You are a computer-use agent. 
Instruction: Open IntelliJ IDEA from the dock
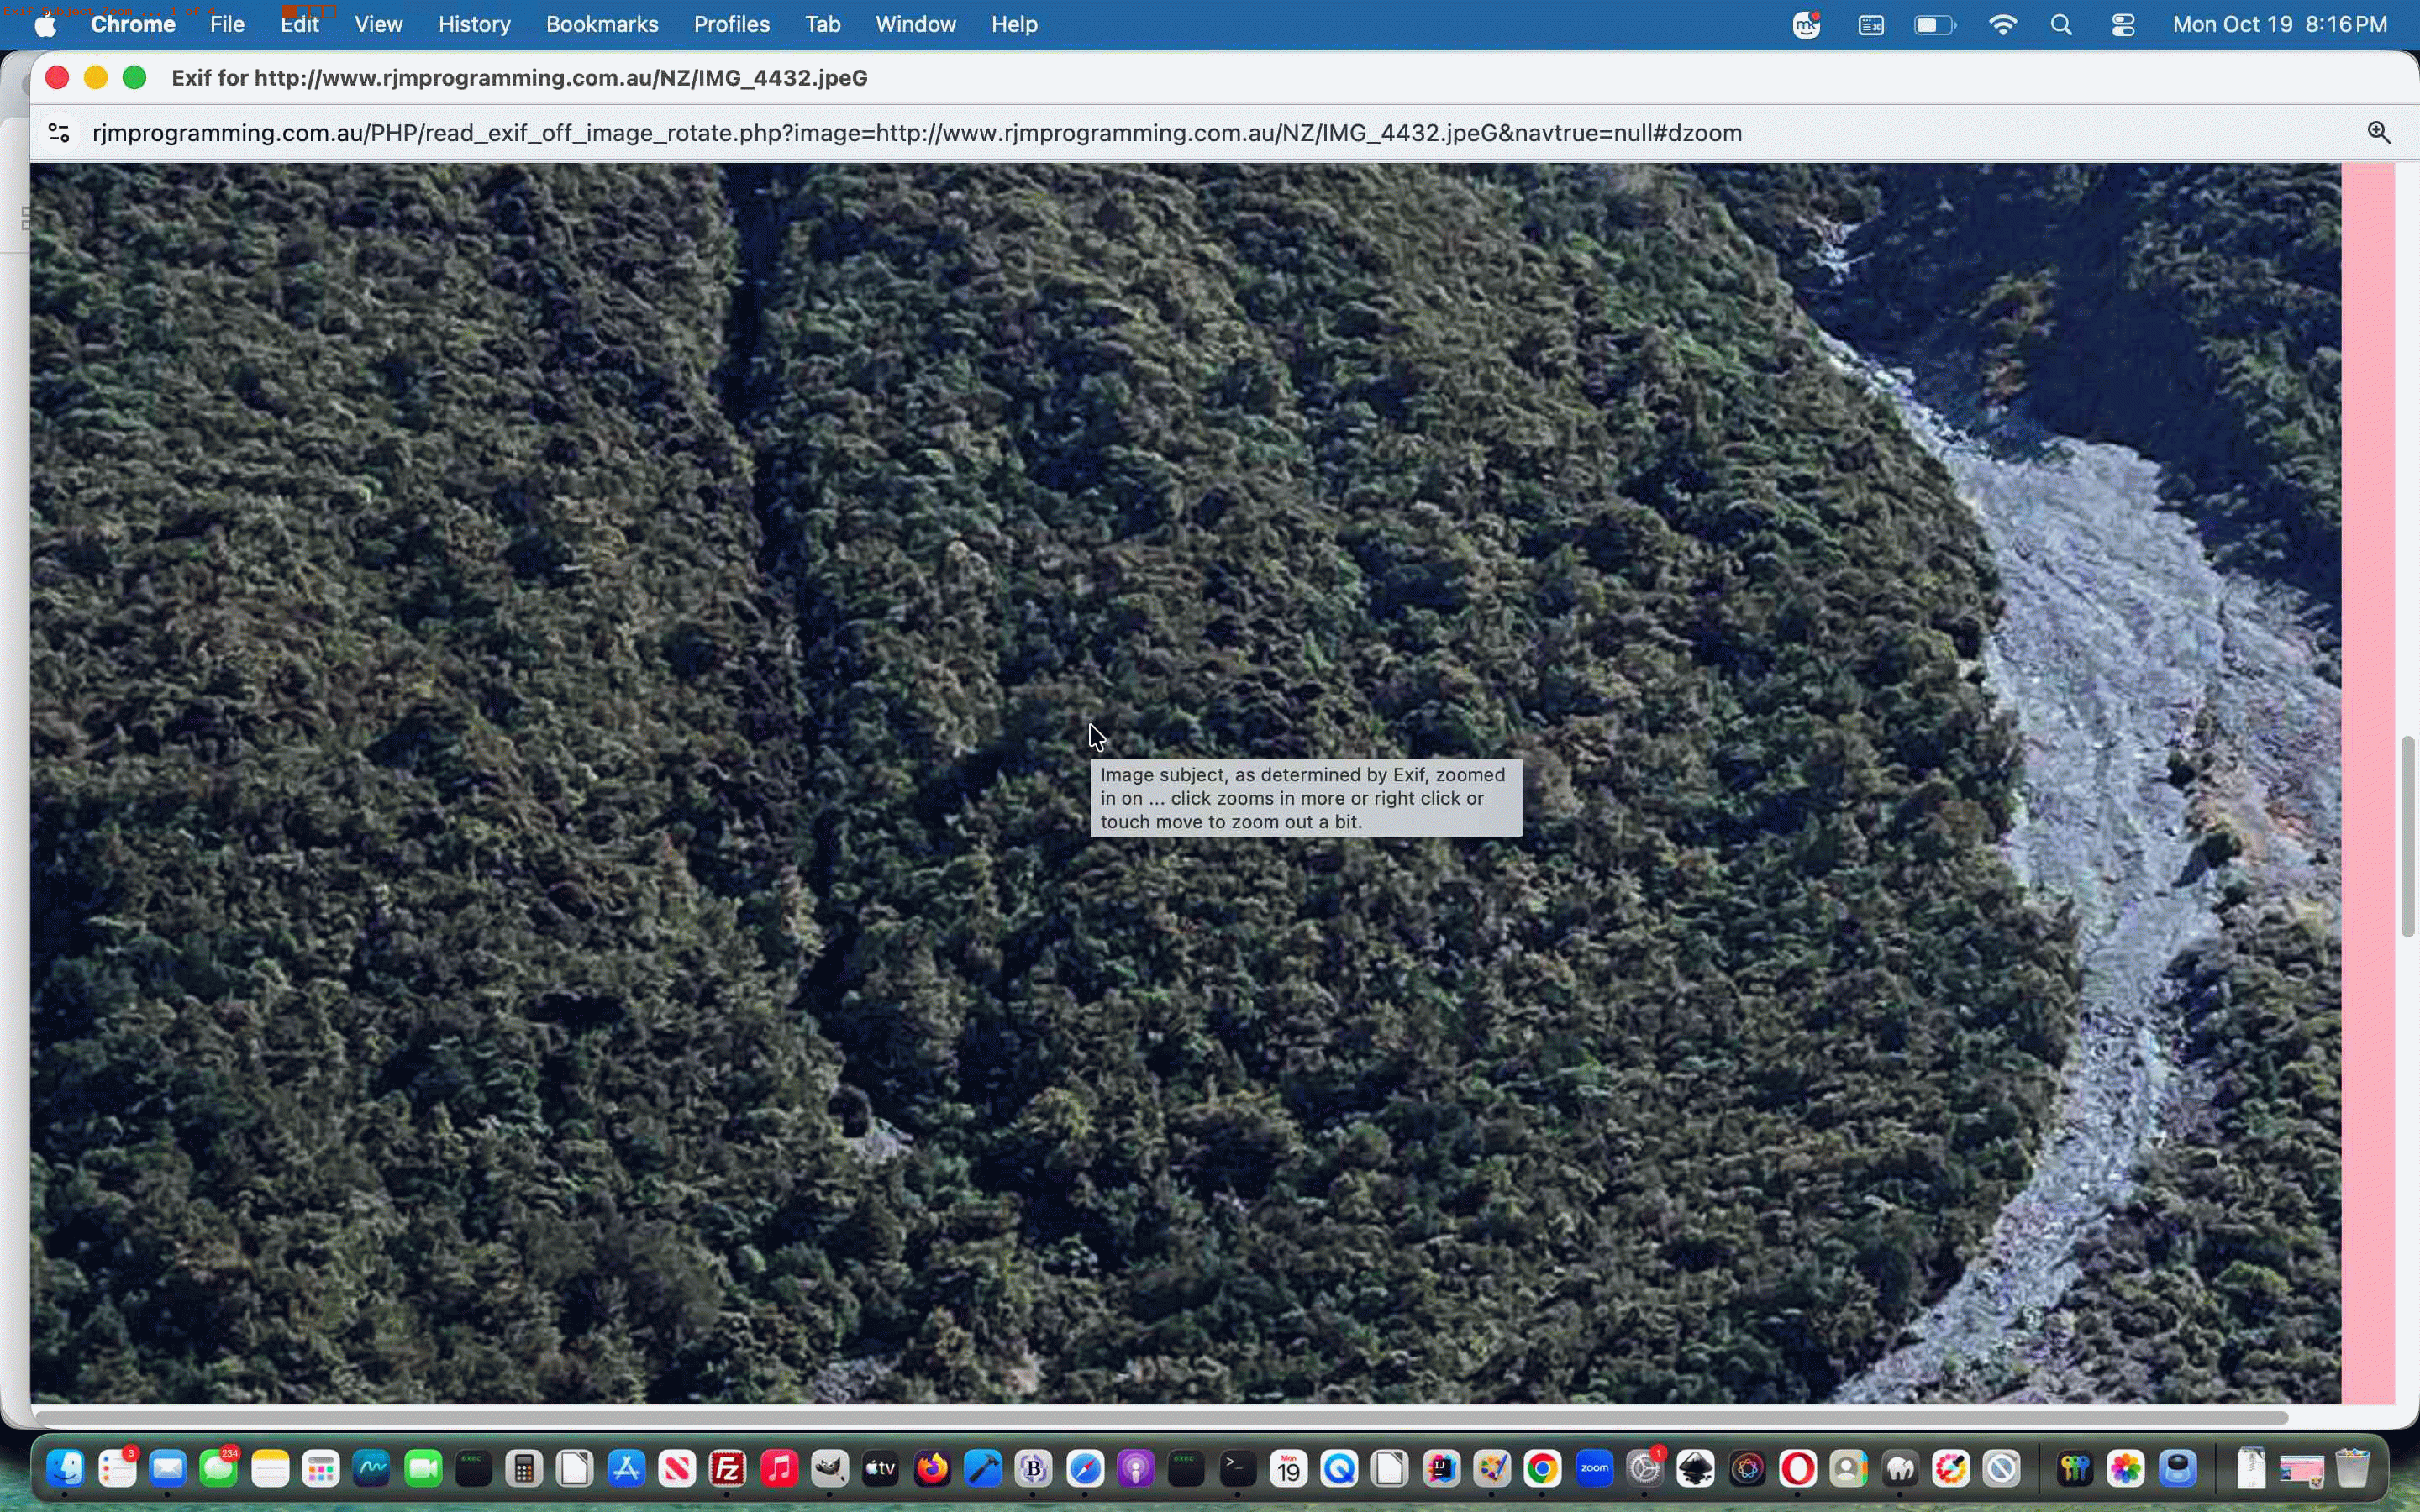[1441, 1468]
